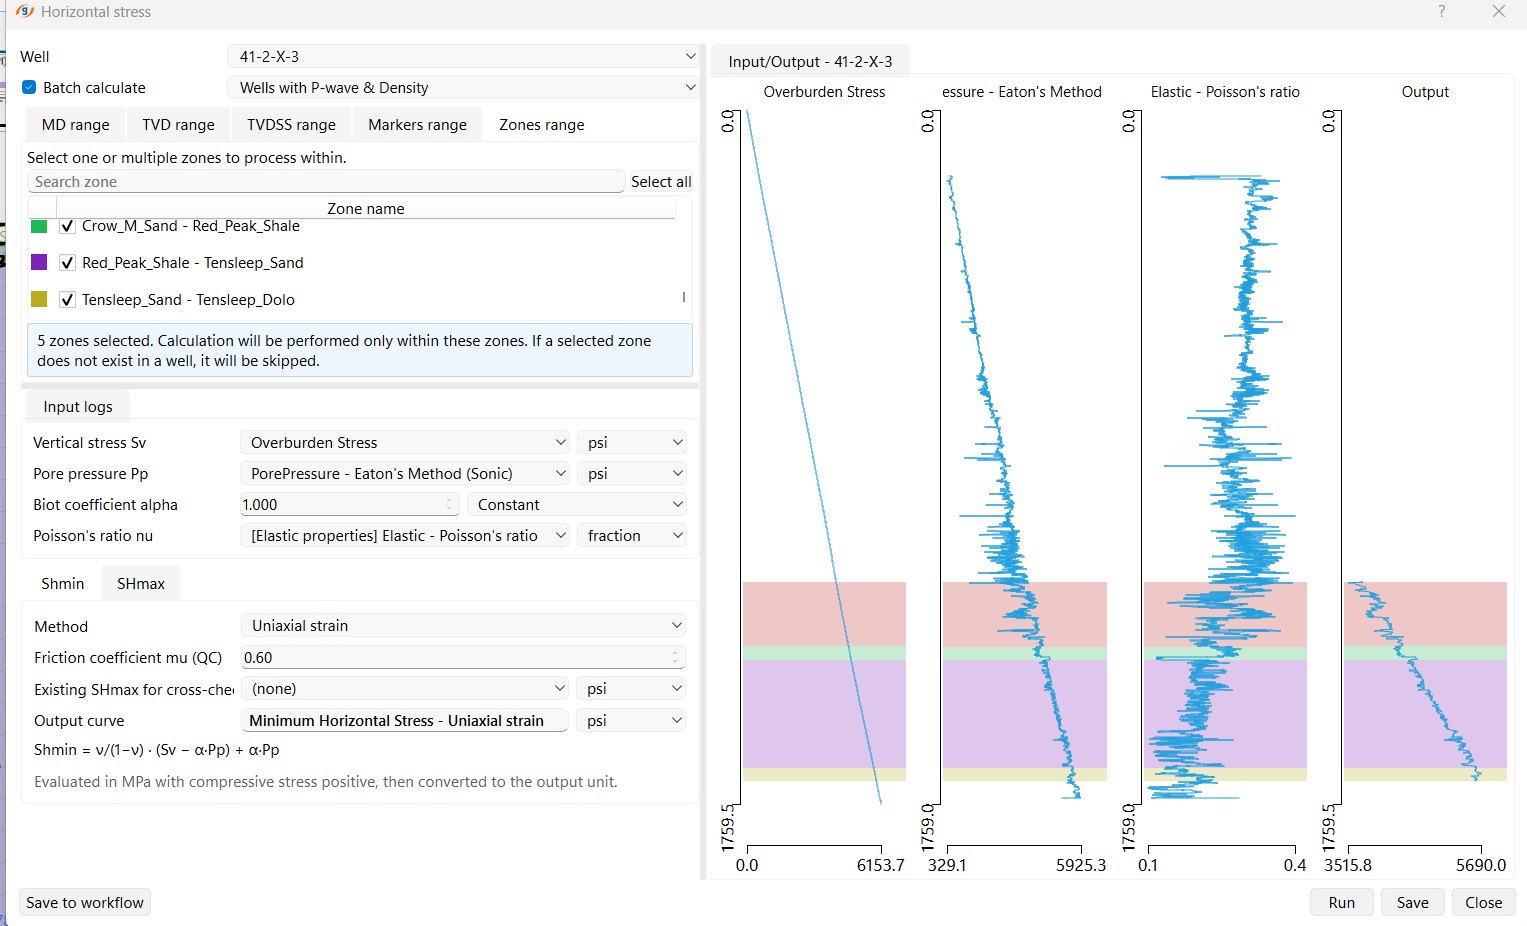
Task: Expand the Vertical stress Sv log dropdown
Action: [406, 443]
